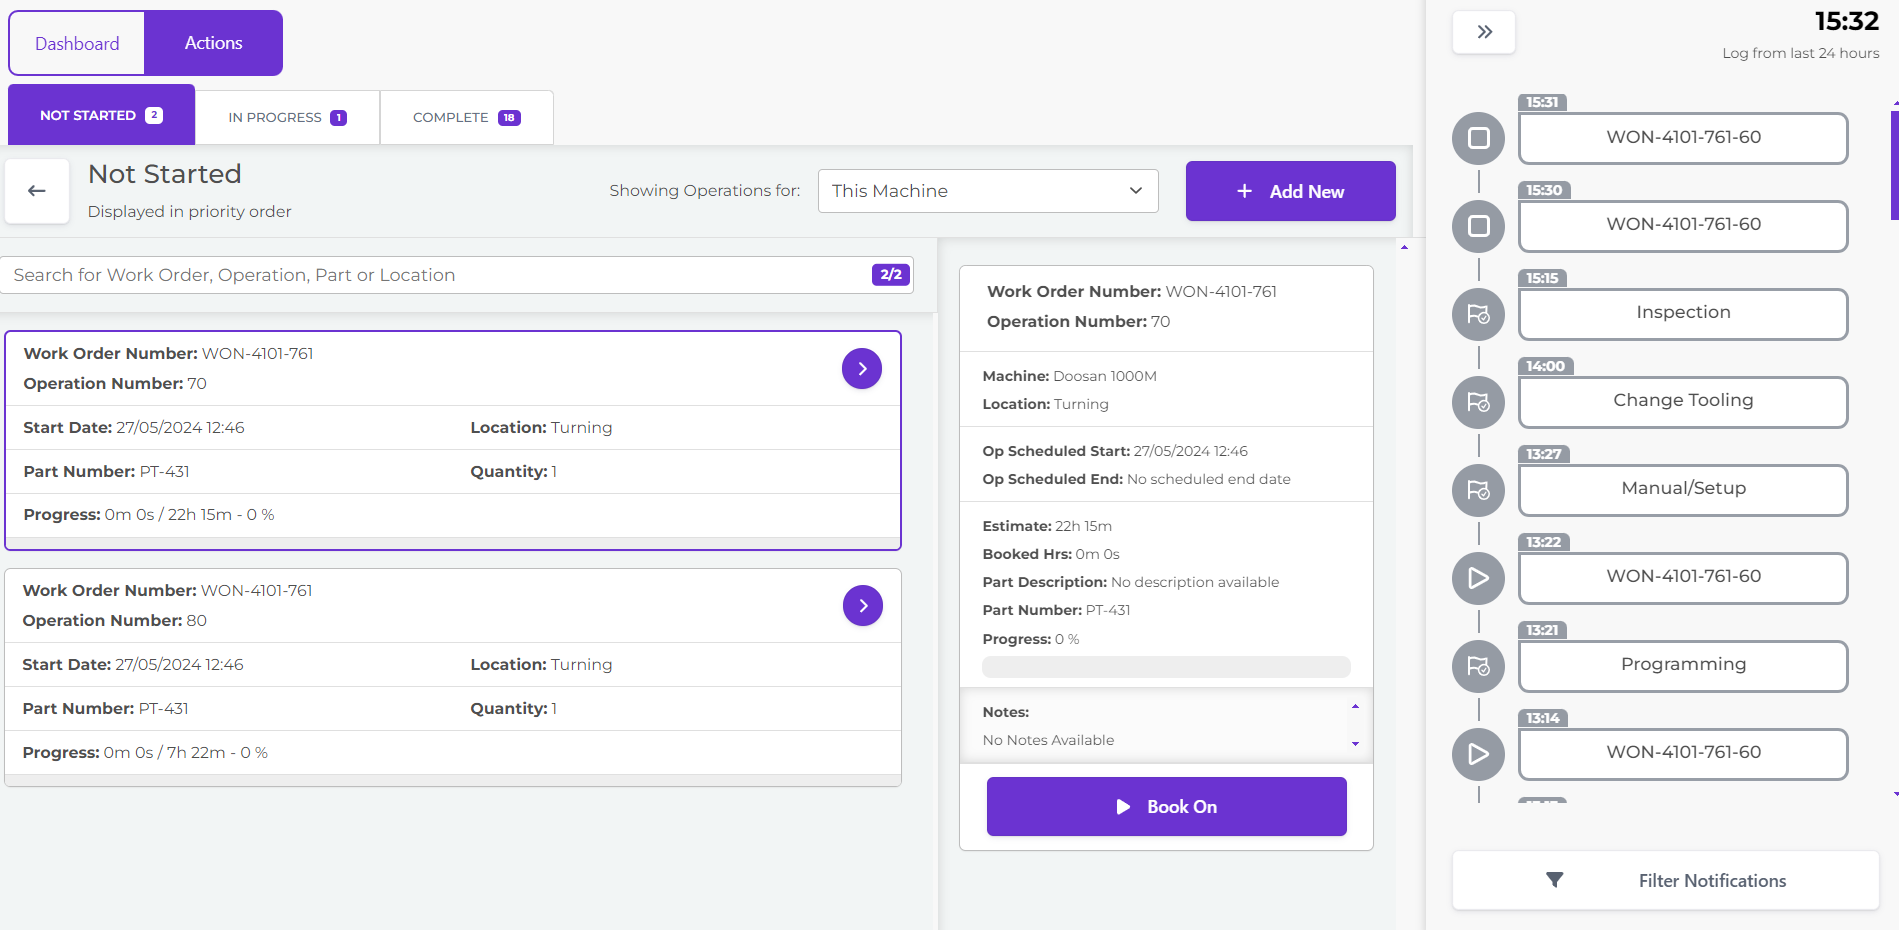The height and width of the screenshot is (930, 1899).
Task: Open operation 80 details arrow
Action: (x=862, y=606)
